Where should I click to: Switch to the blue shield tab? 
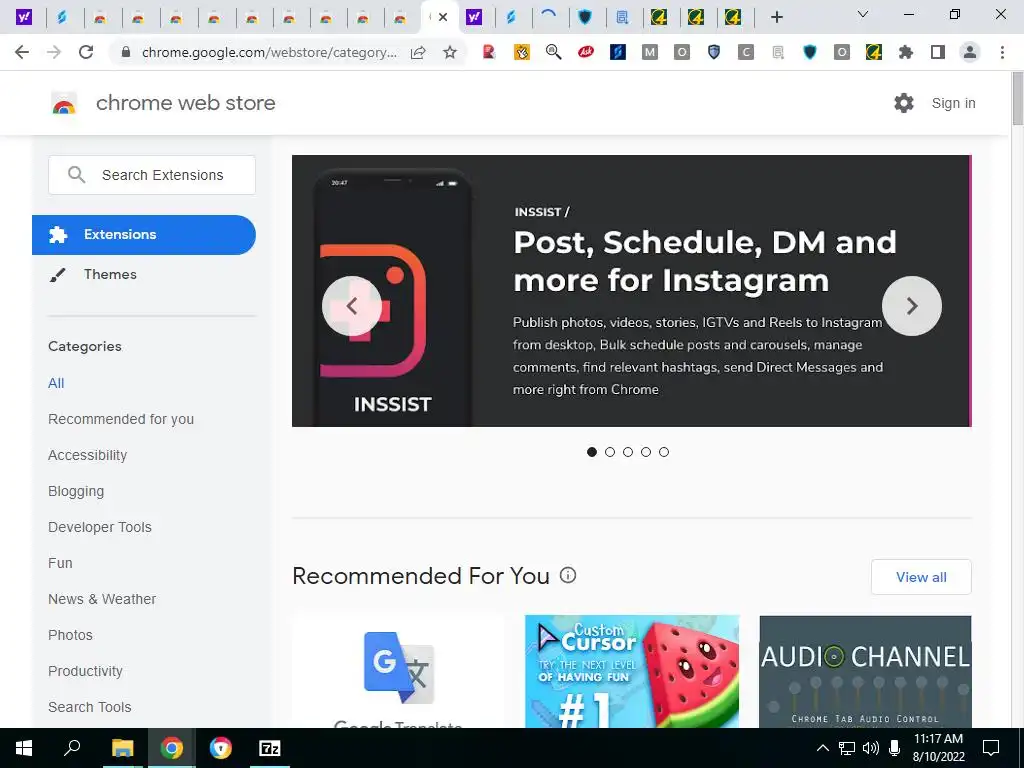[x=585, y=17]
